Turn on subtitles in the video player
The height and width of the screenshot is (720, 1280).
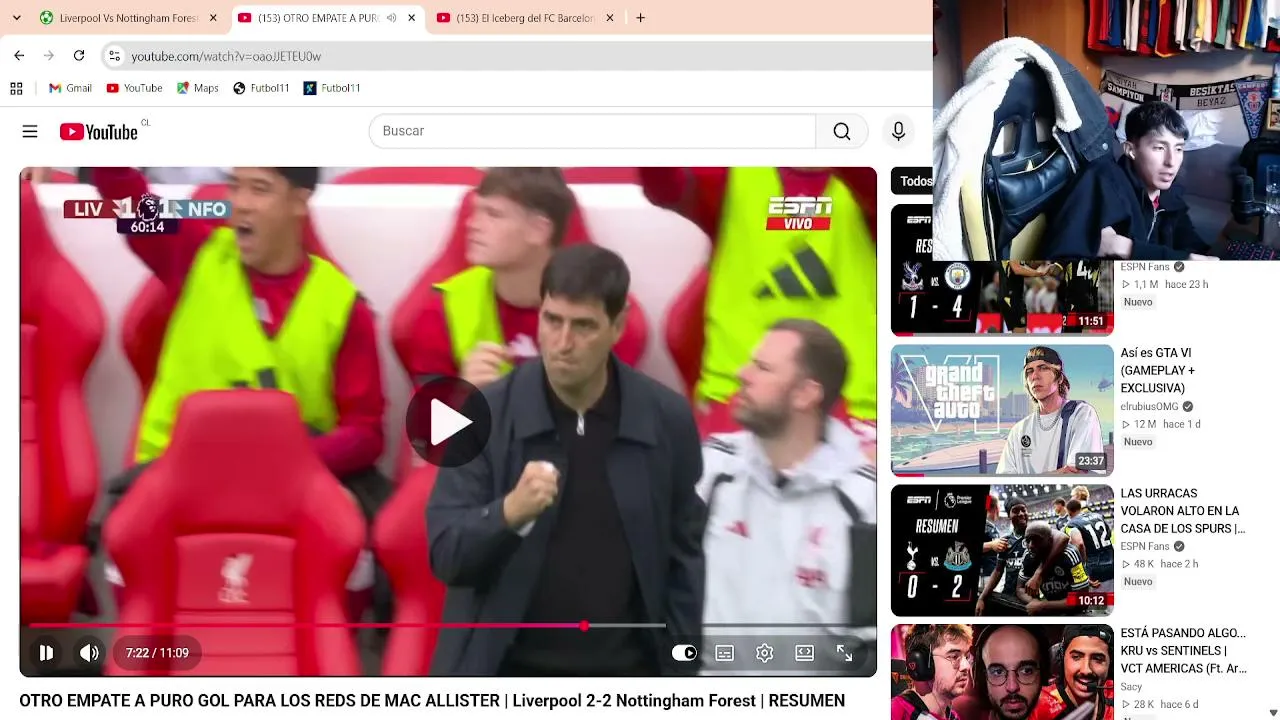pos(725,653)
